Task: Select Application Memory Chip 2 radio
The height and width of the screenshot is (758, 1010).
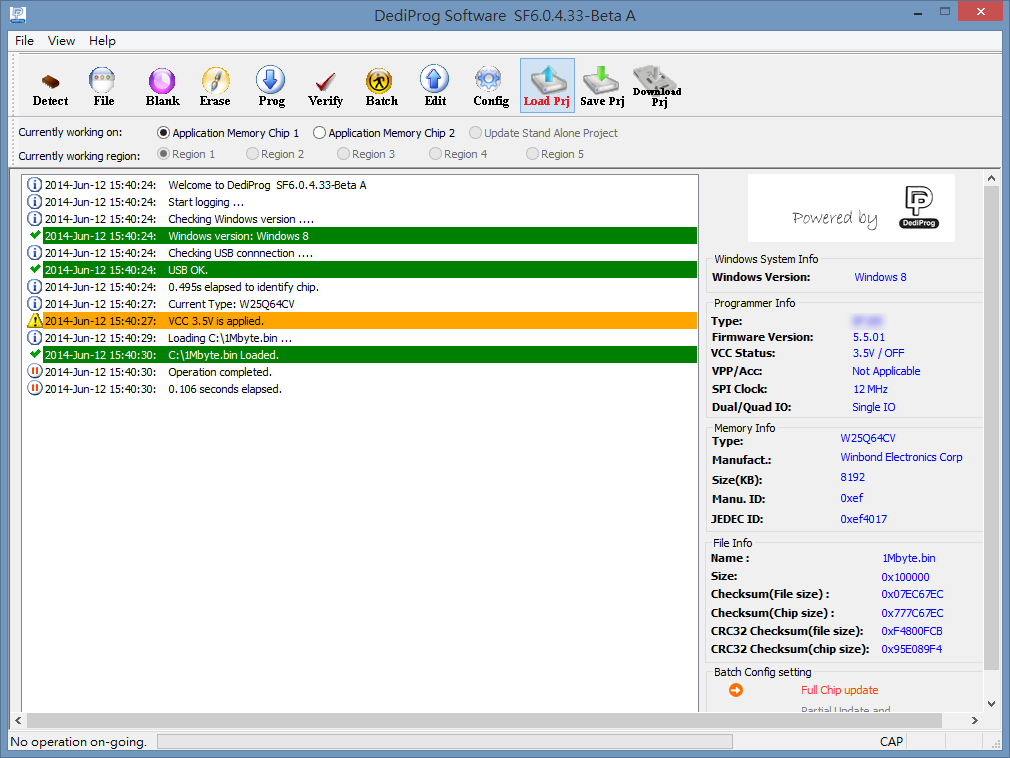Action: click(320, 133)
